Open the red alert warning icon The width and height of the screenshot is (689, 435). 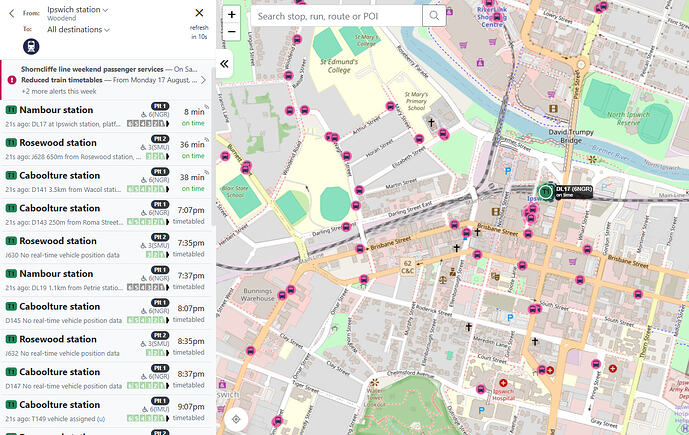(12, 80)
